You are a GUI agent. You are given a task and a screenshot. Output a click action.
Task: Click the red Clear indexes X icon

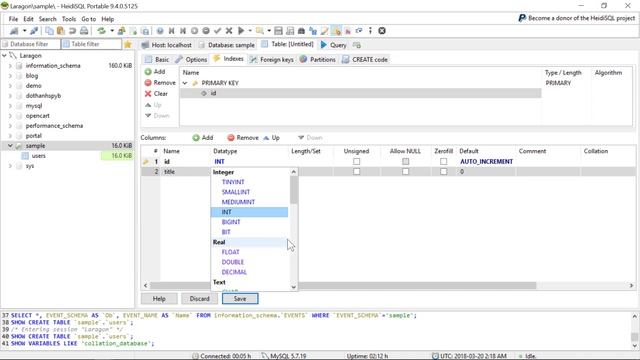148,94
